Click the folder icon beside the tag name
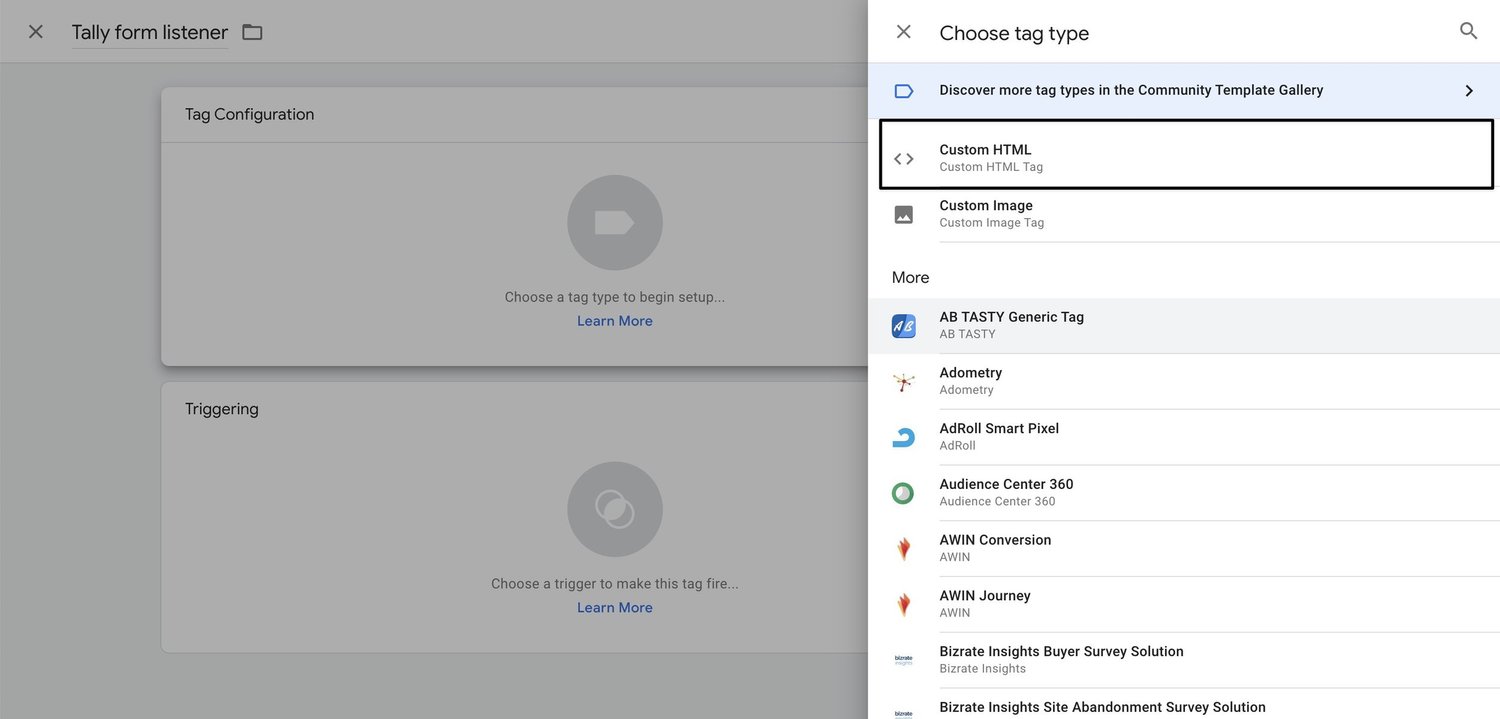 (x=252, y=32)
